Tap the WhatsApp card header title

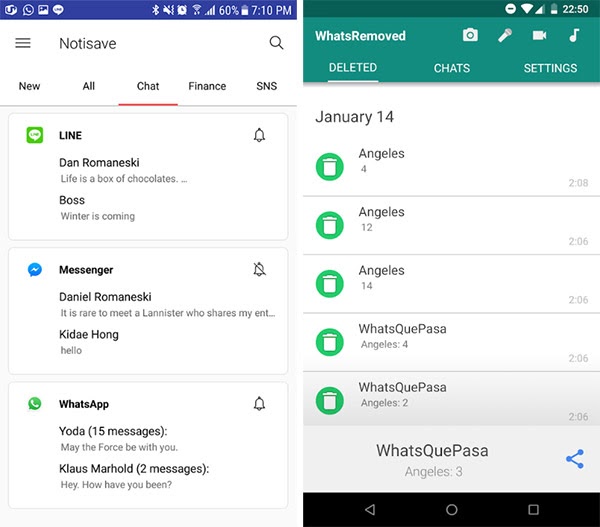point(84,404)
